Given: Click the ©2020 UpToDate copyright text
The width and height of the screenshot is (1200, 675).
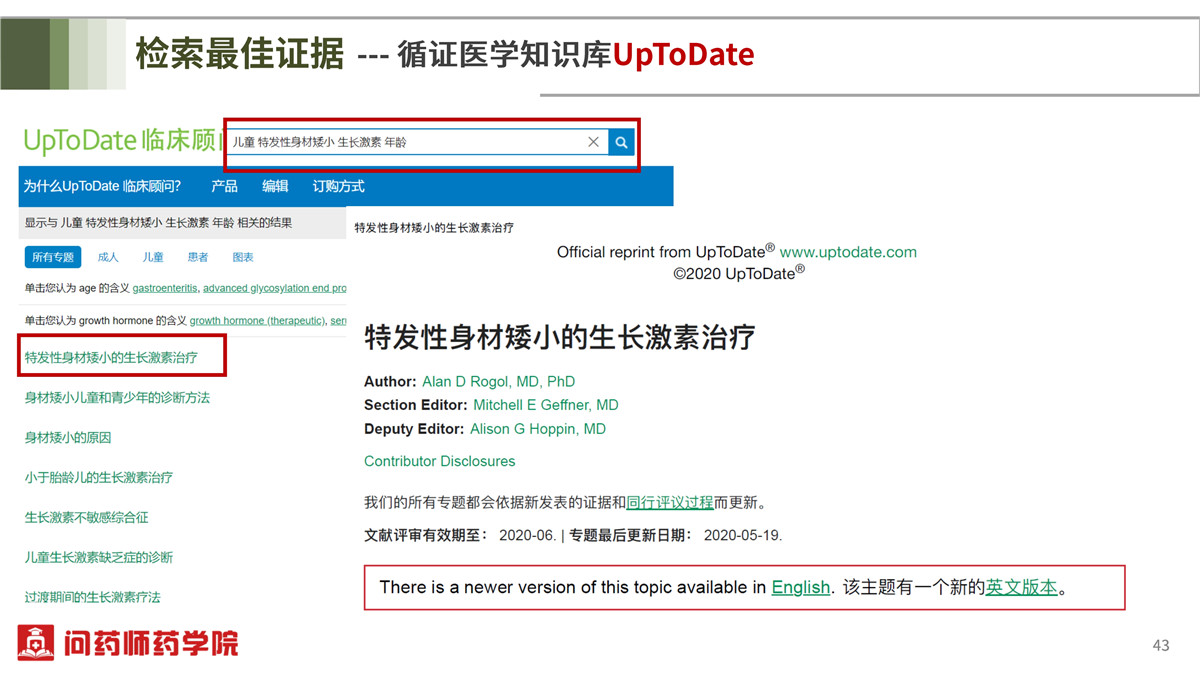Looking at the screenshot, I should click(x=739, y=273).
